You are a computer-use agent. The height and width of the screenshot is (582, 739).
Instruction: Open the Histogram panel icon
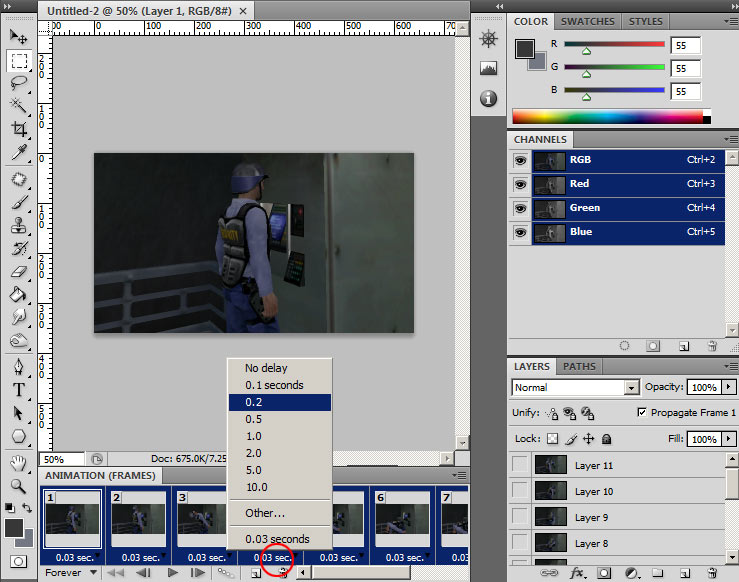tap(489, 69)
